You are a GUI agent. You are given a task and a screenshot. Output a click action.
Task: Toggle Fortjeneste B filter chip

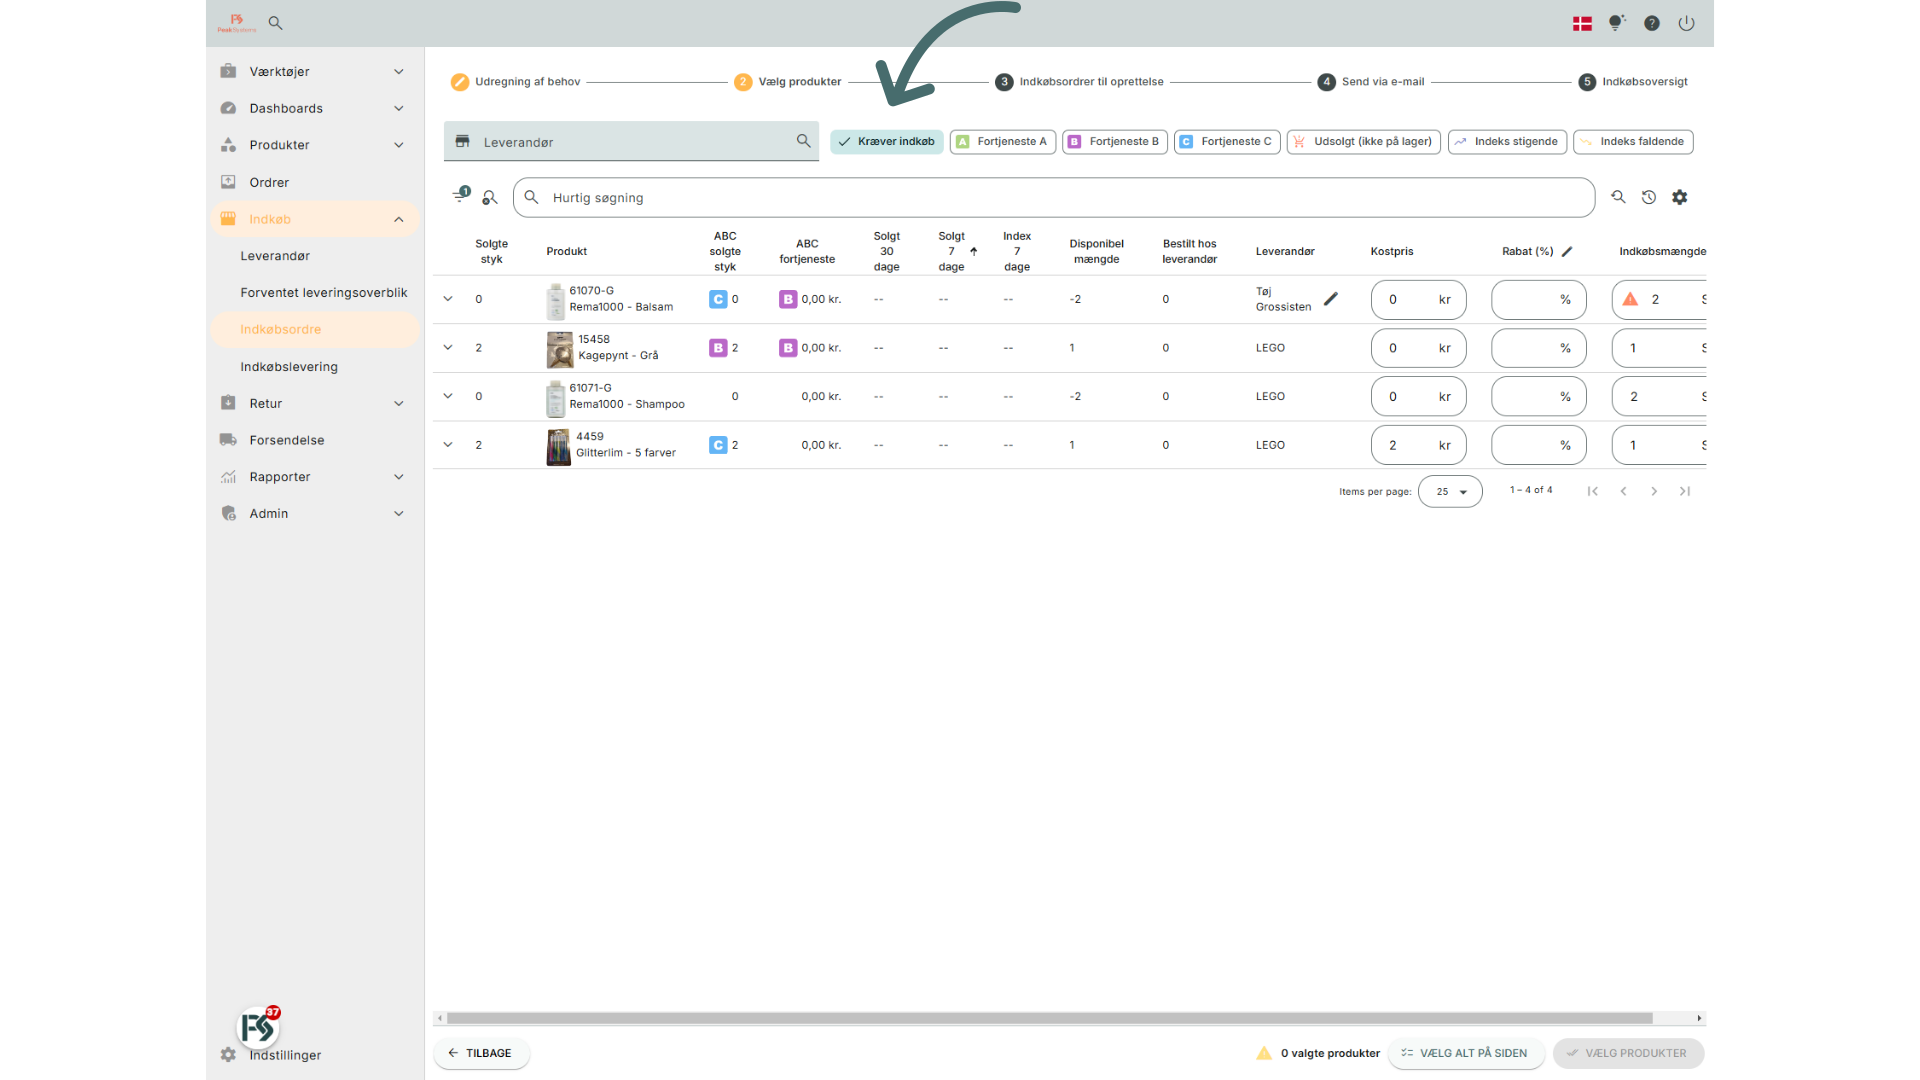coord(1115,142)
